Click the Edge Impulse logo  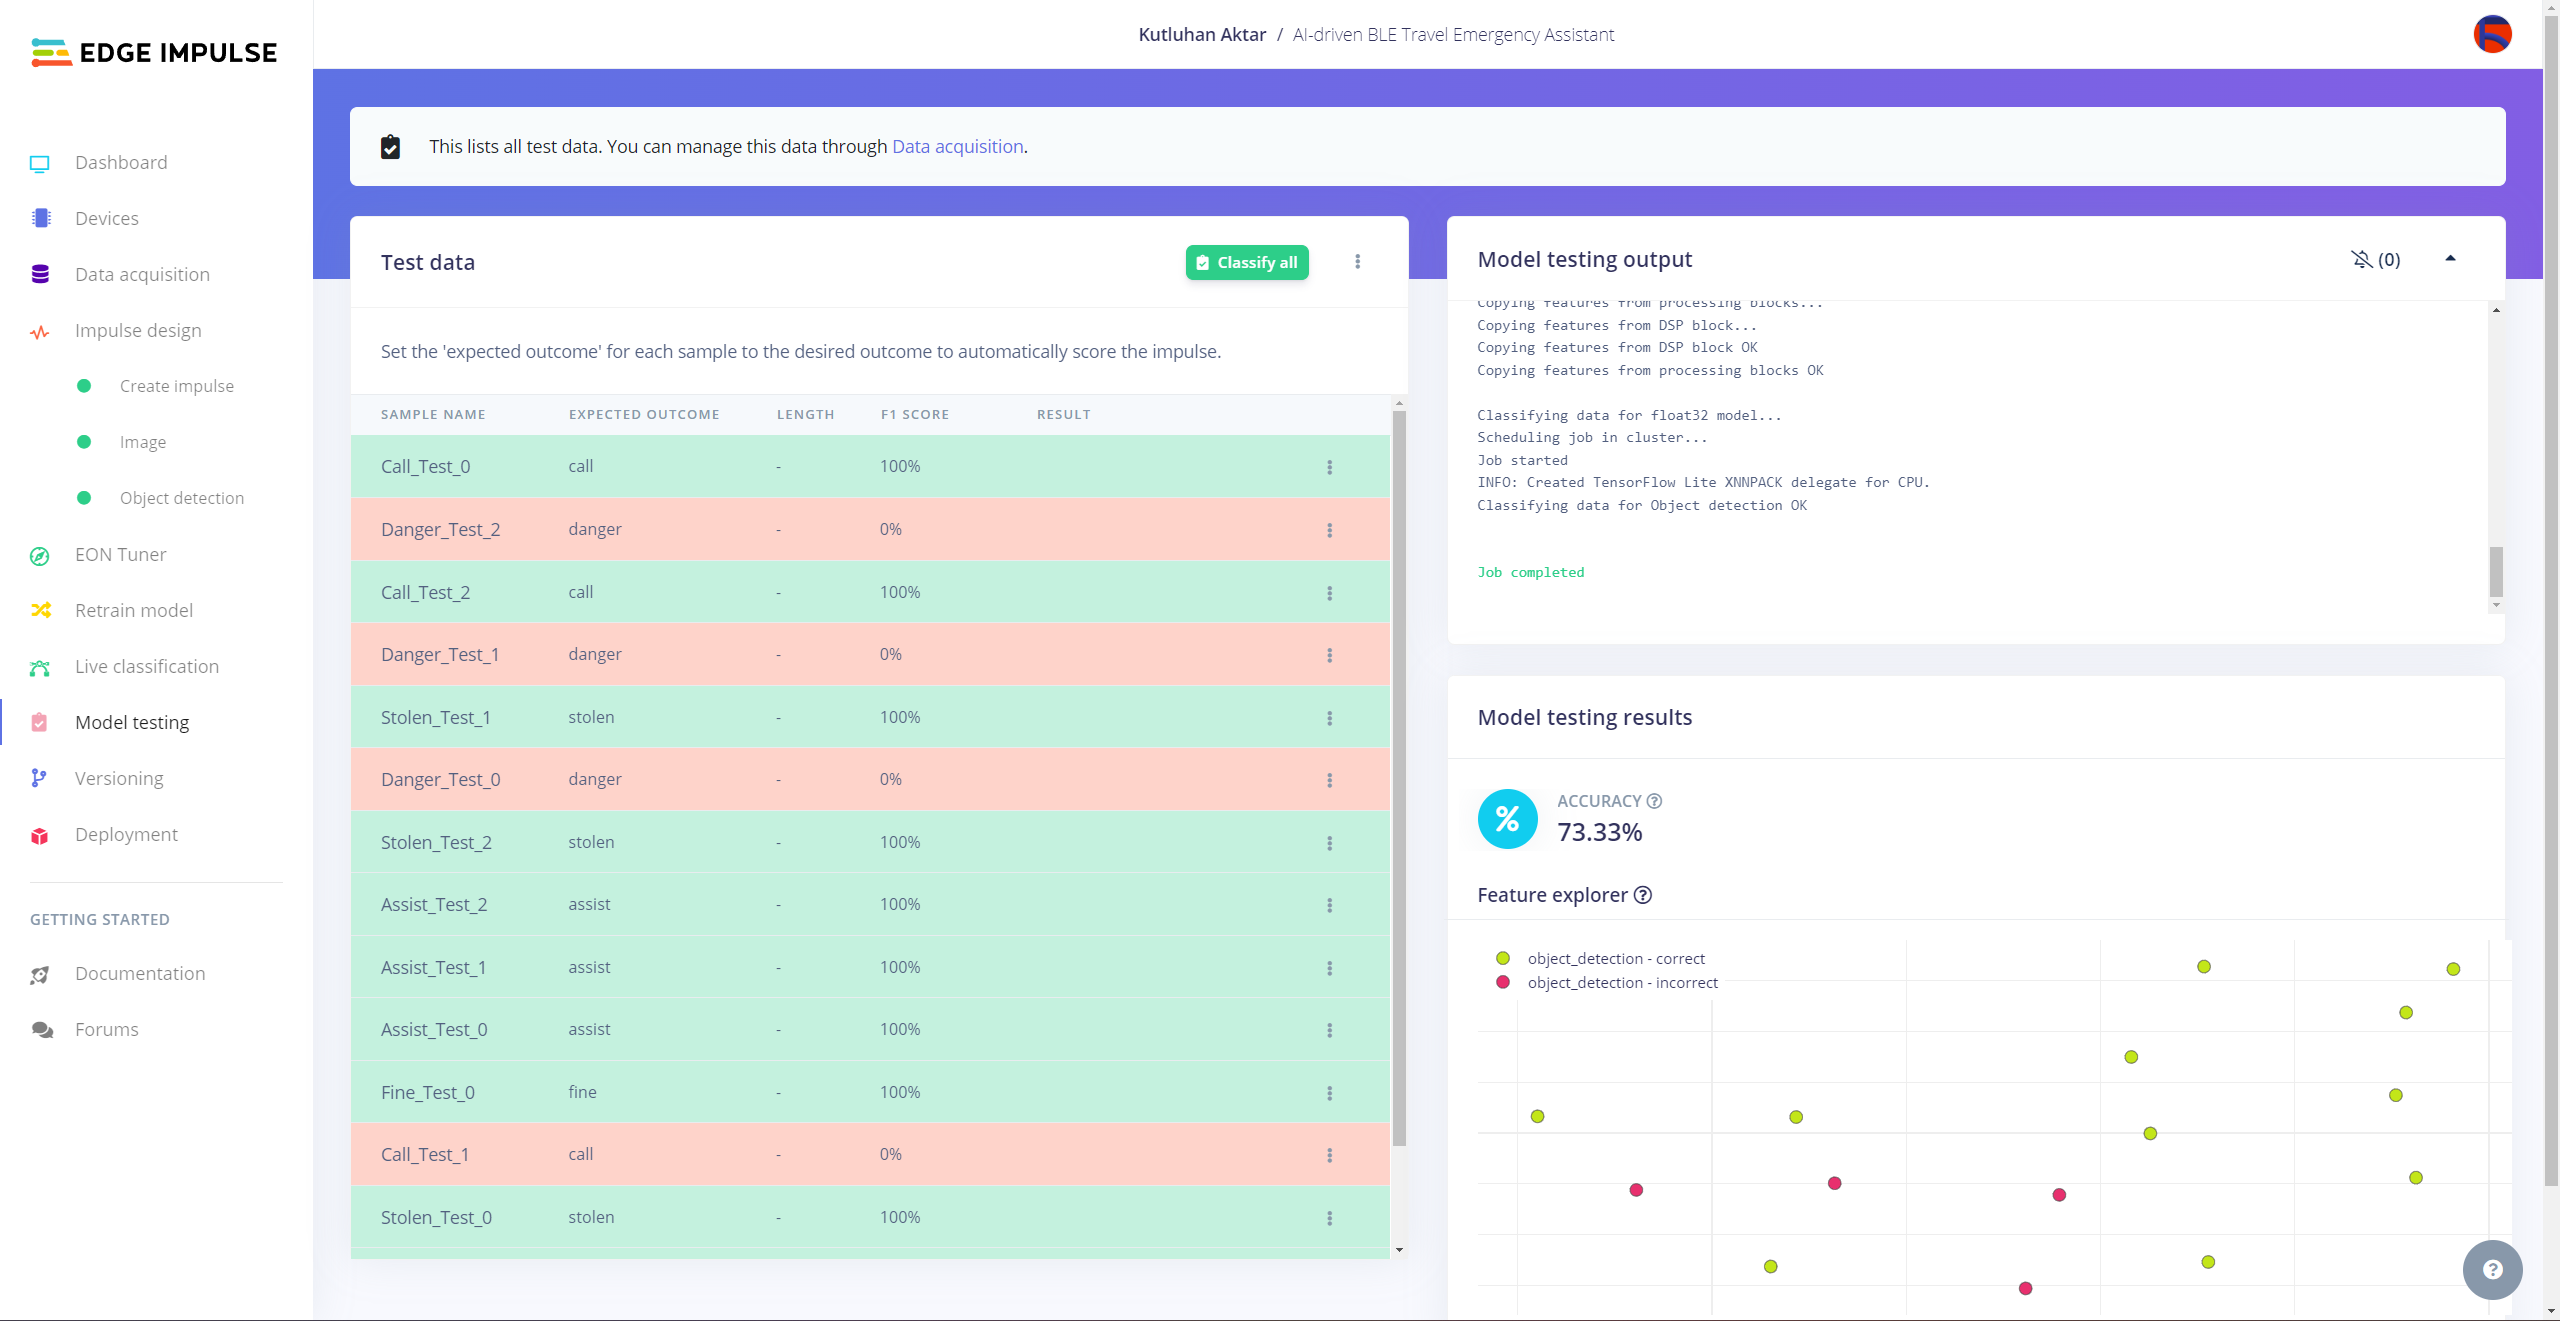coord(154,52)
